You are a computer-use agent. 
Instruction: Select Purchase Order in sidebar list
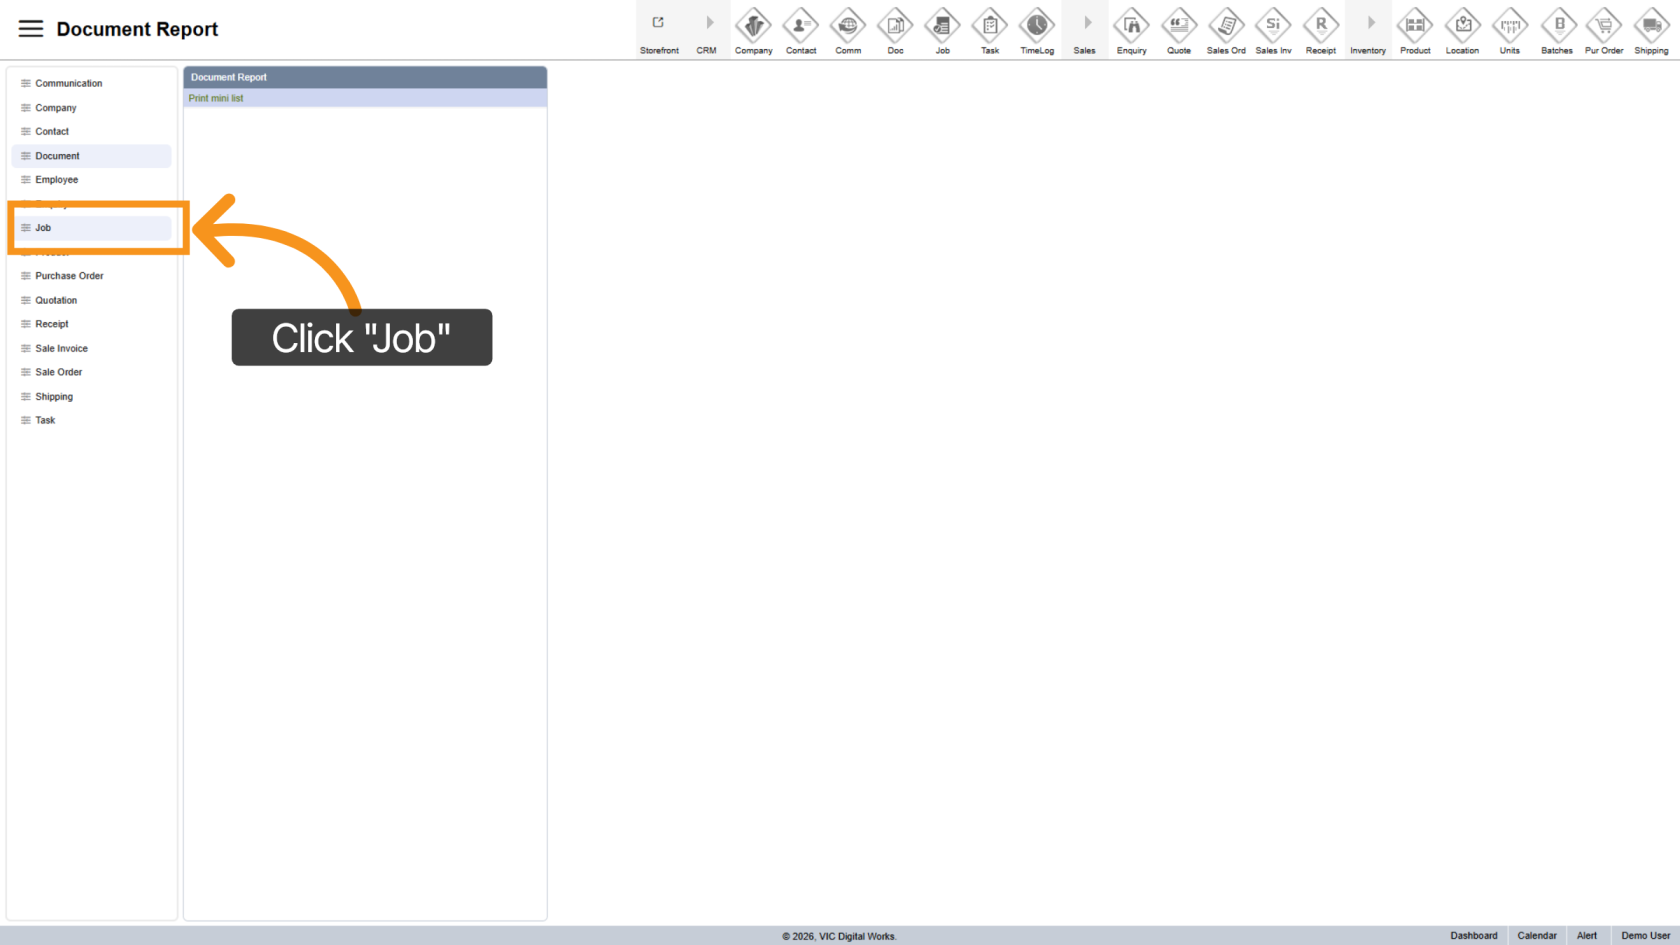(x=69, y=276)
